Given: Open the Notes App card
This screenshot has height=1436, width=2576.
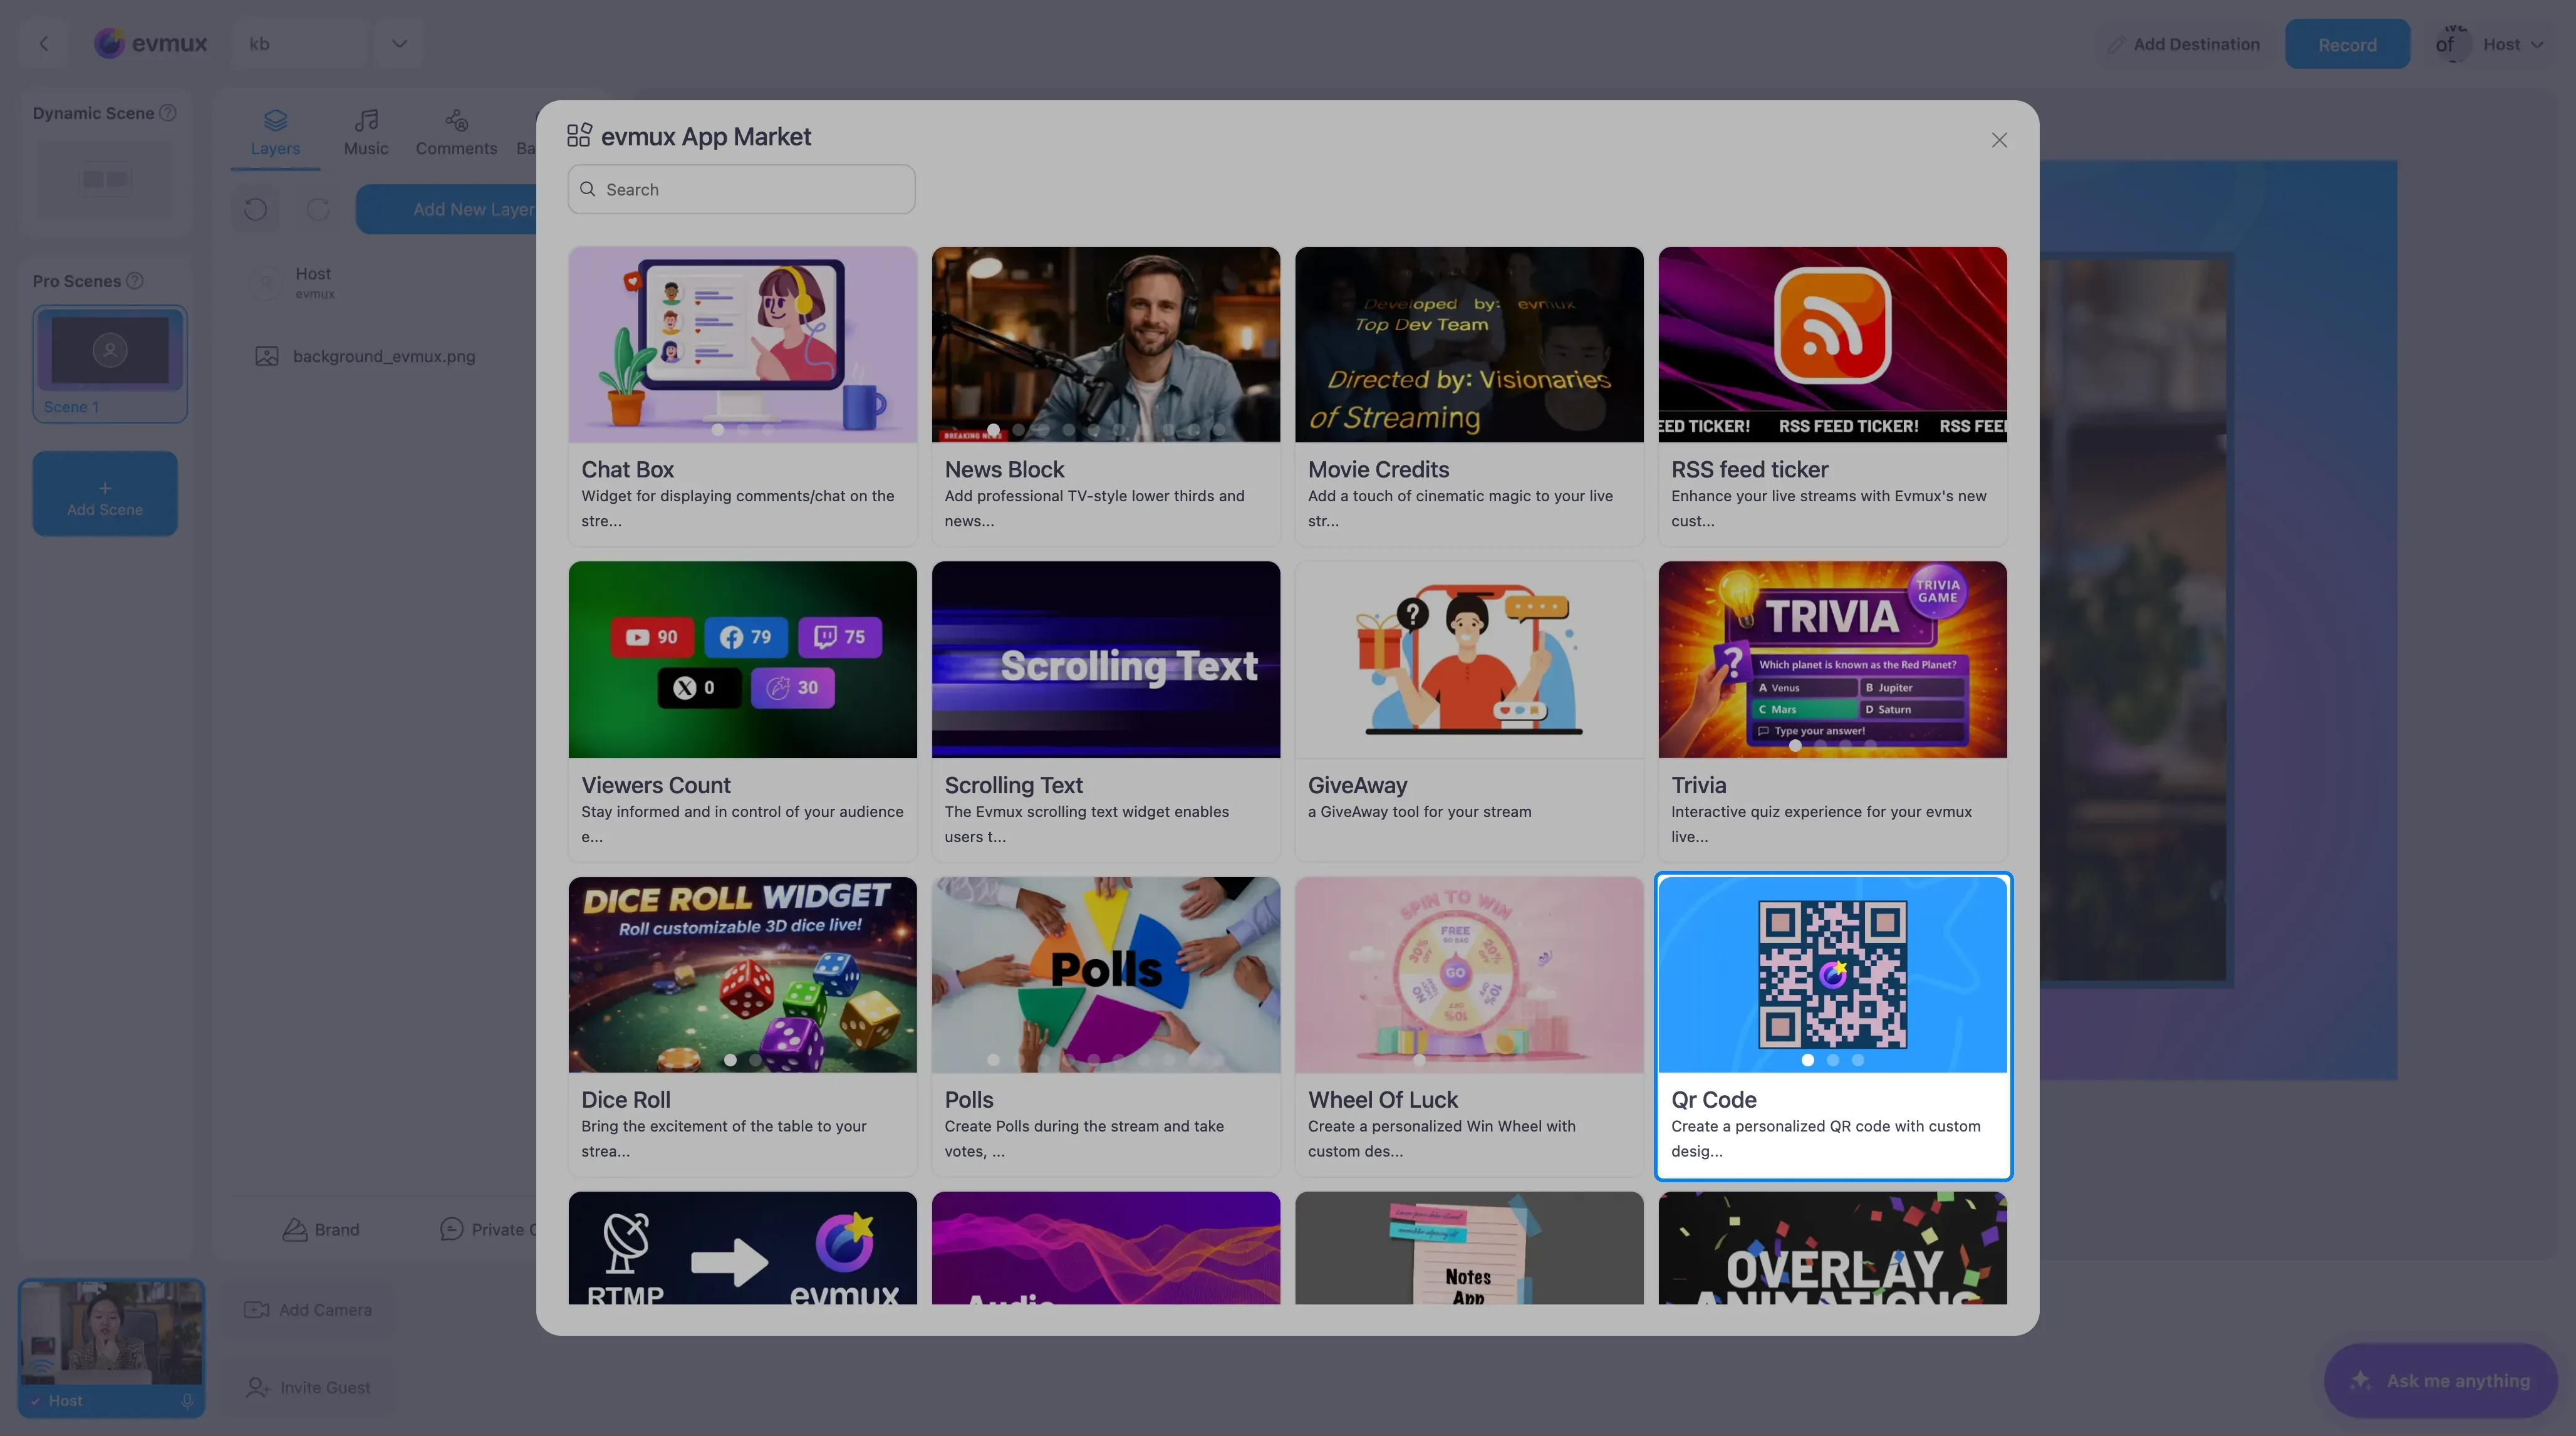Looking at the screenshot, I should click(x=1468, y=1247).
